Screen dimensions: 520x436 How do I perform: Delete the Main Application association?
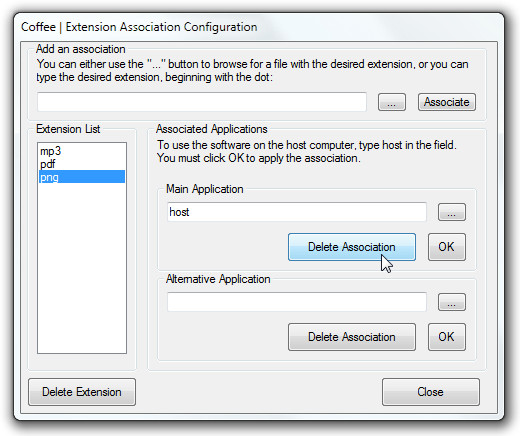(x=352, y=247)
